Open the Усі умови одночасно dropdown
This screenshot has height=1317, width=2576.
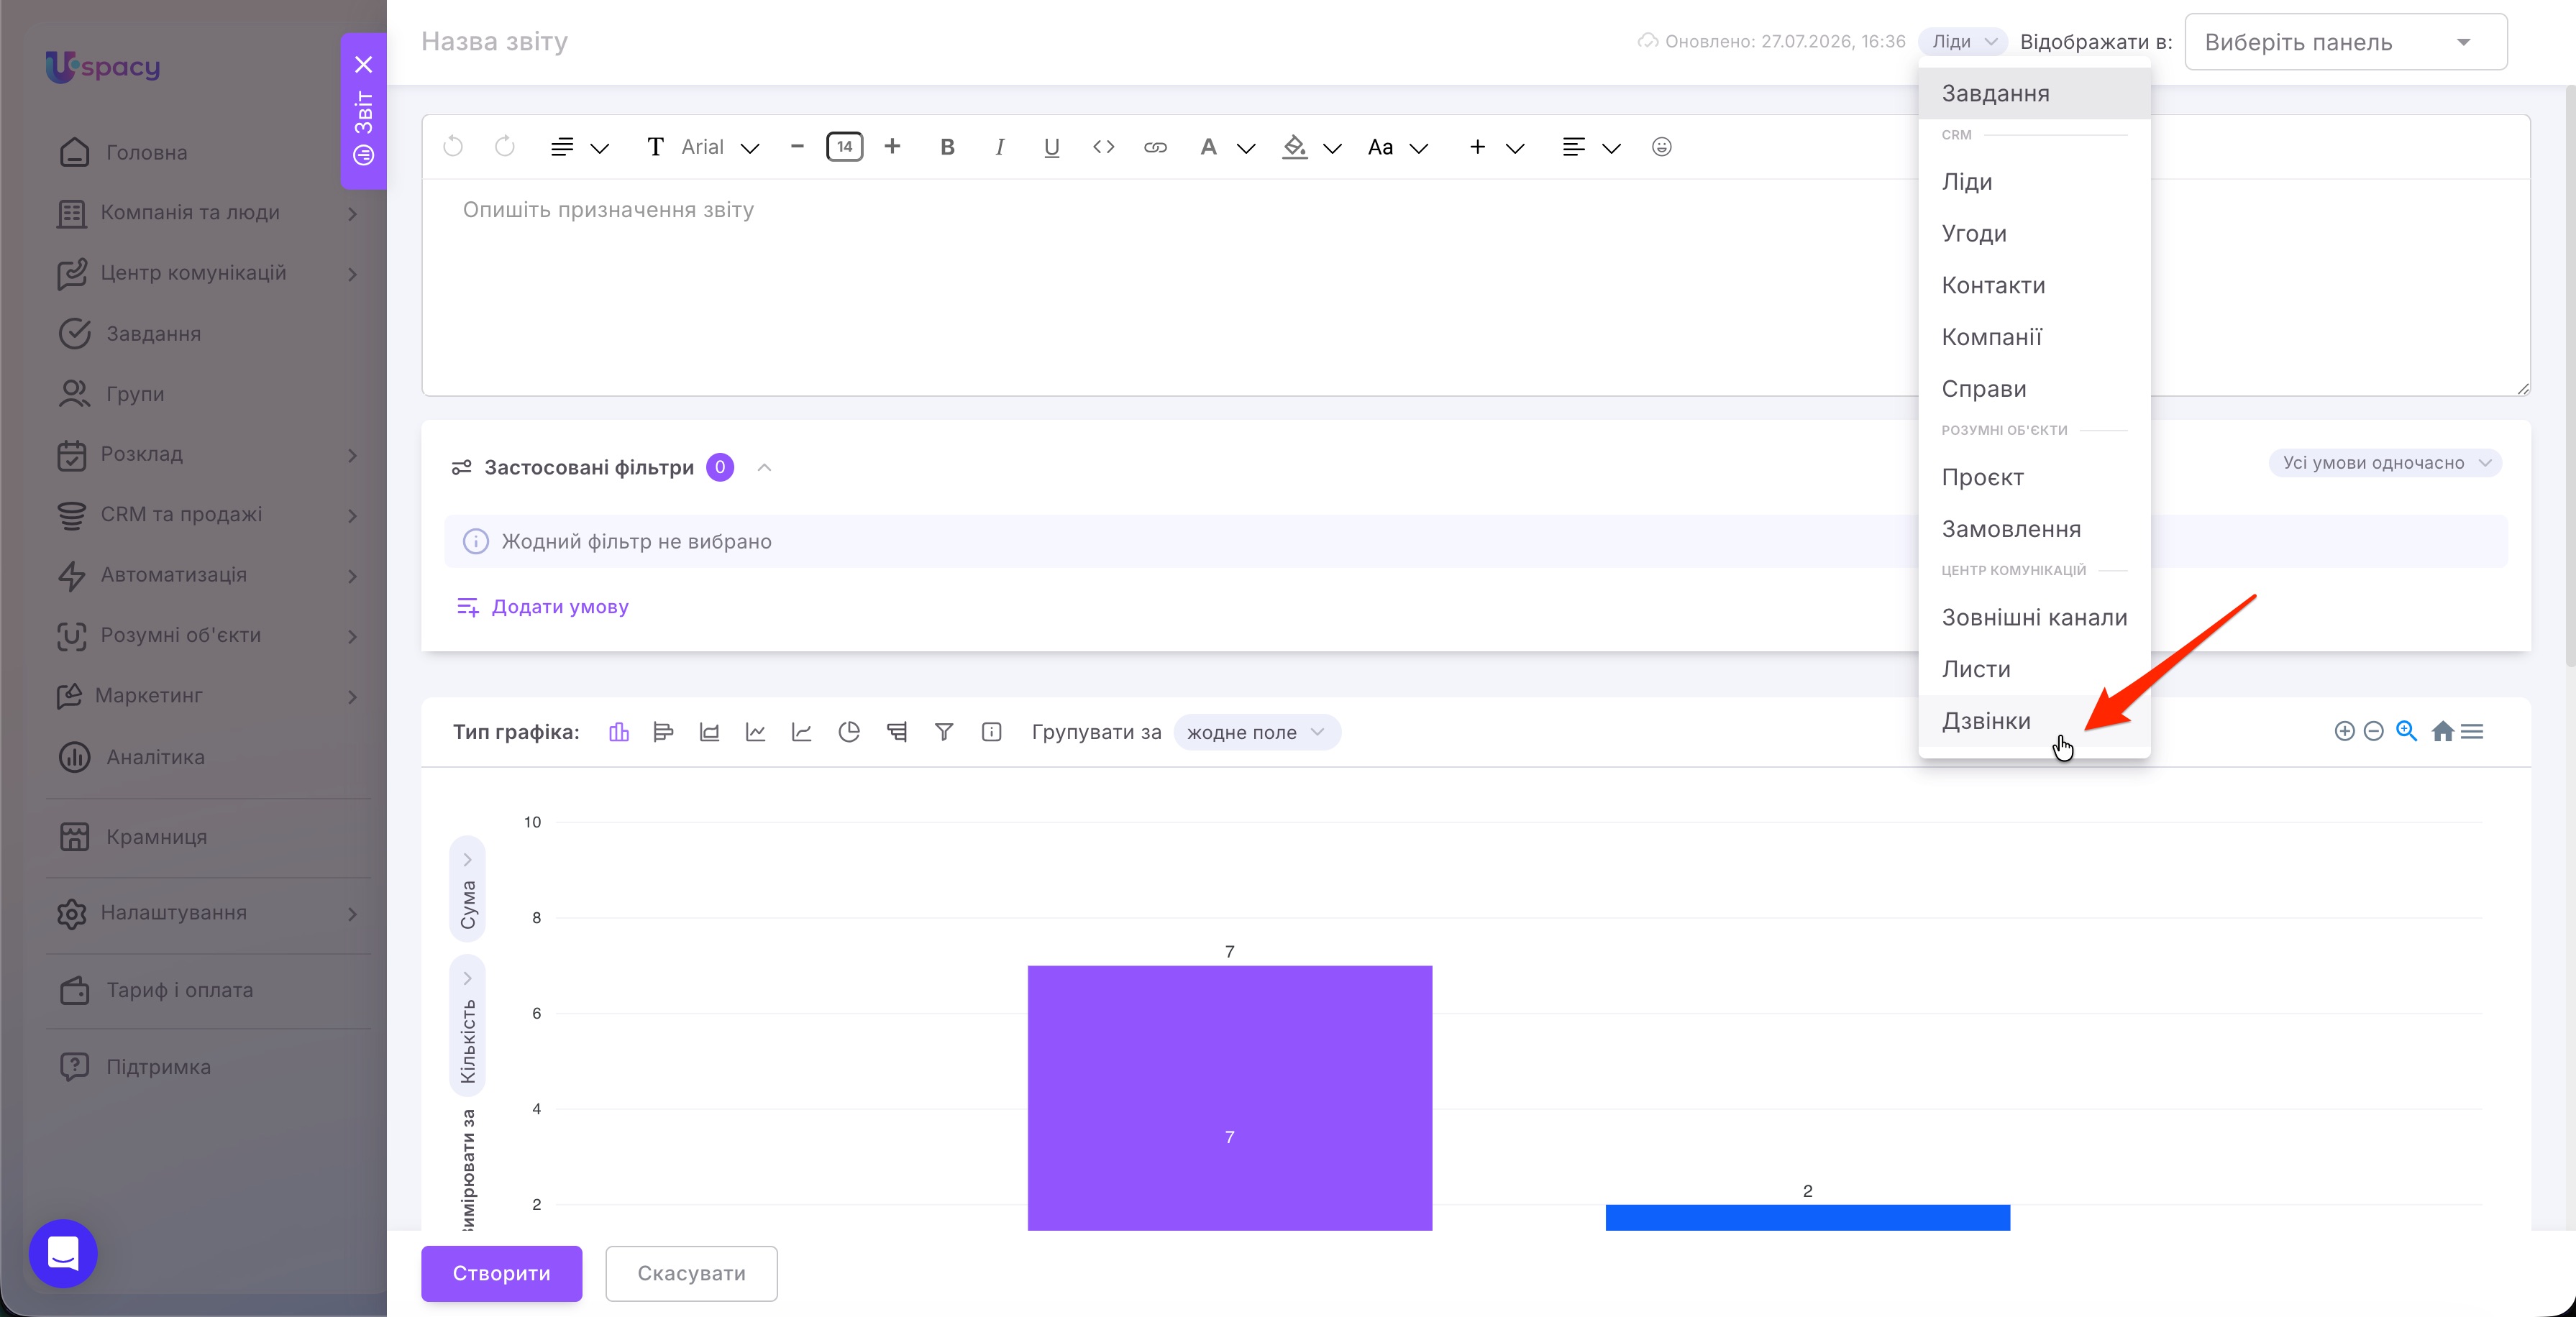(x=2385, y=463)
